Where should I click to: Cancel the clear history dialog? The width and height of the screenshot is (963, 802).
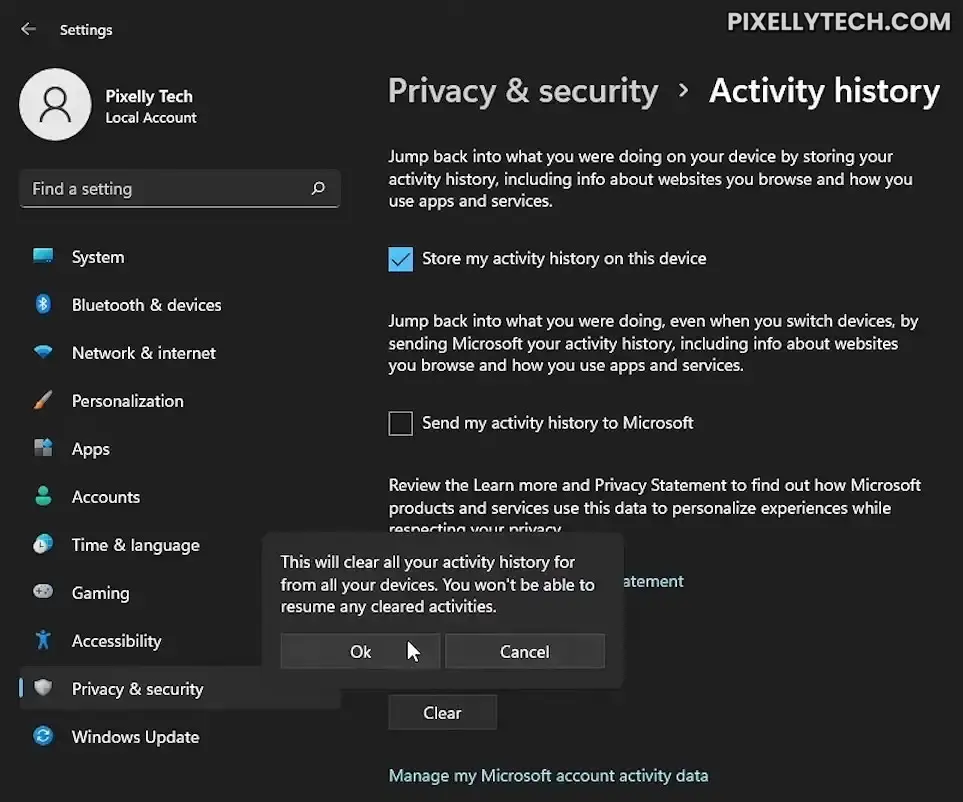coord(524,651)
